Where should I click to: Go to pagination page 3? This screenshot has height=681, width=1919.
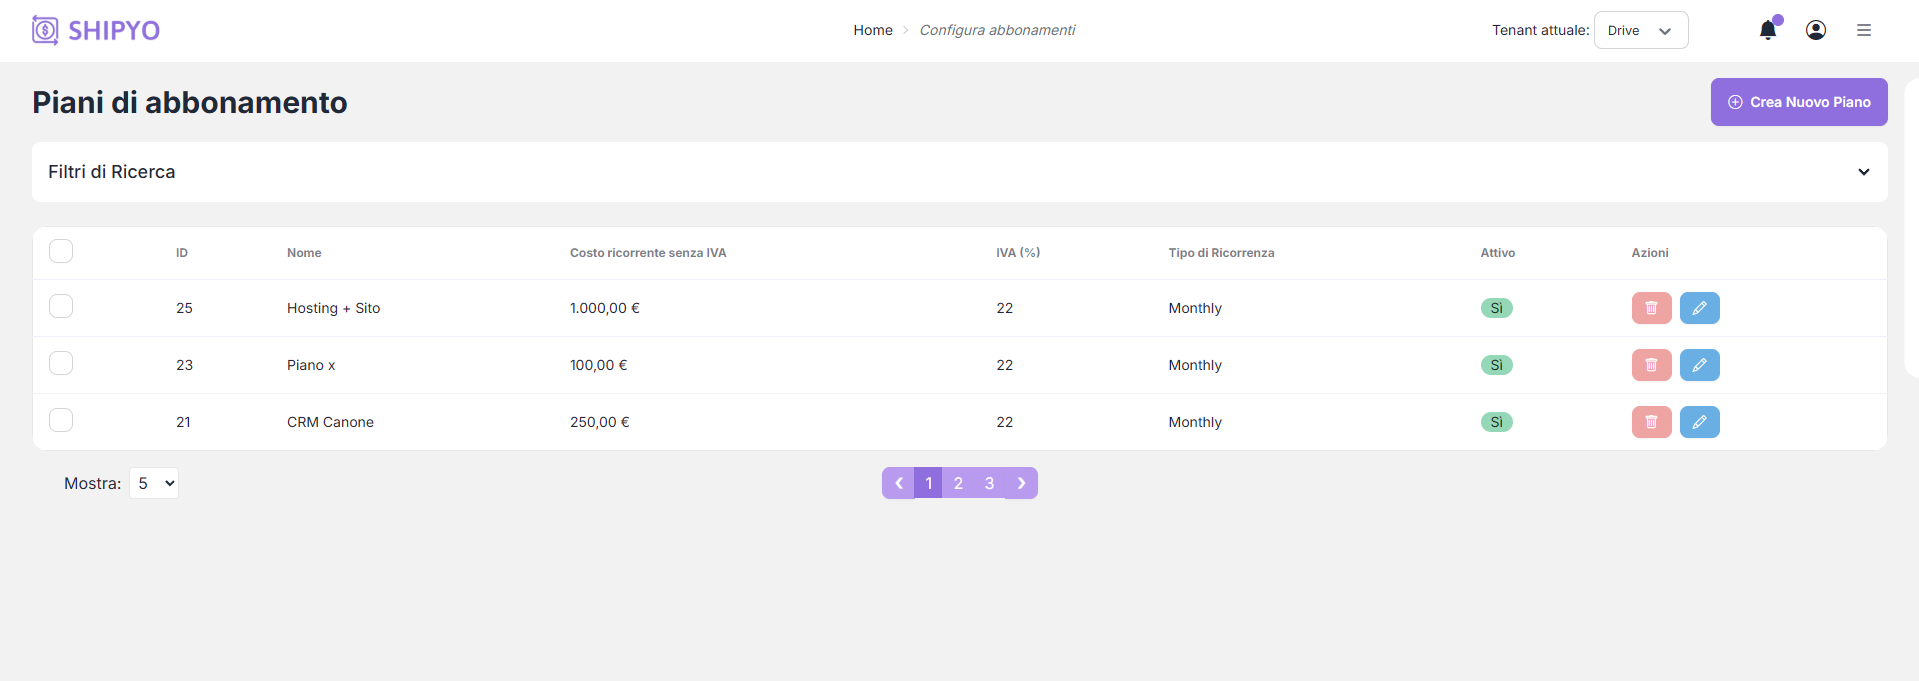989,483
